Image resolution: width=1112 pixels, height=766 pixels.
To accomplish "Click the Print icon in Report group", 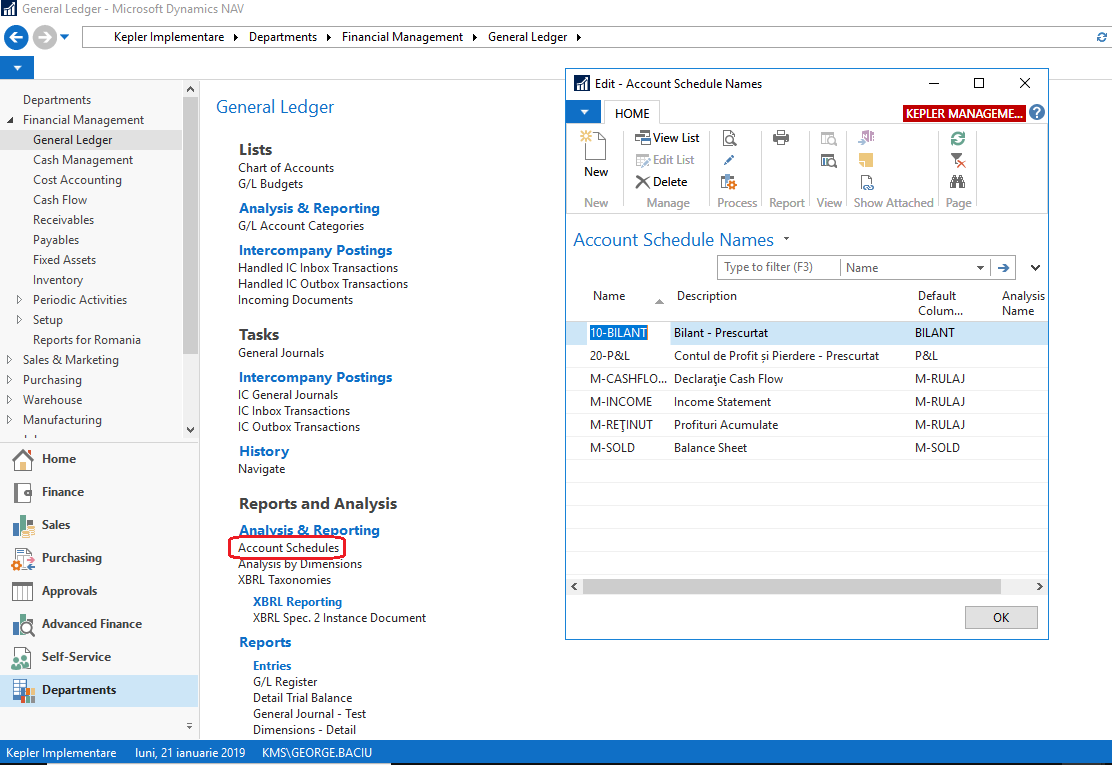I will [781, 139].
